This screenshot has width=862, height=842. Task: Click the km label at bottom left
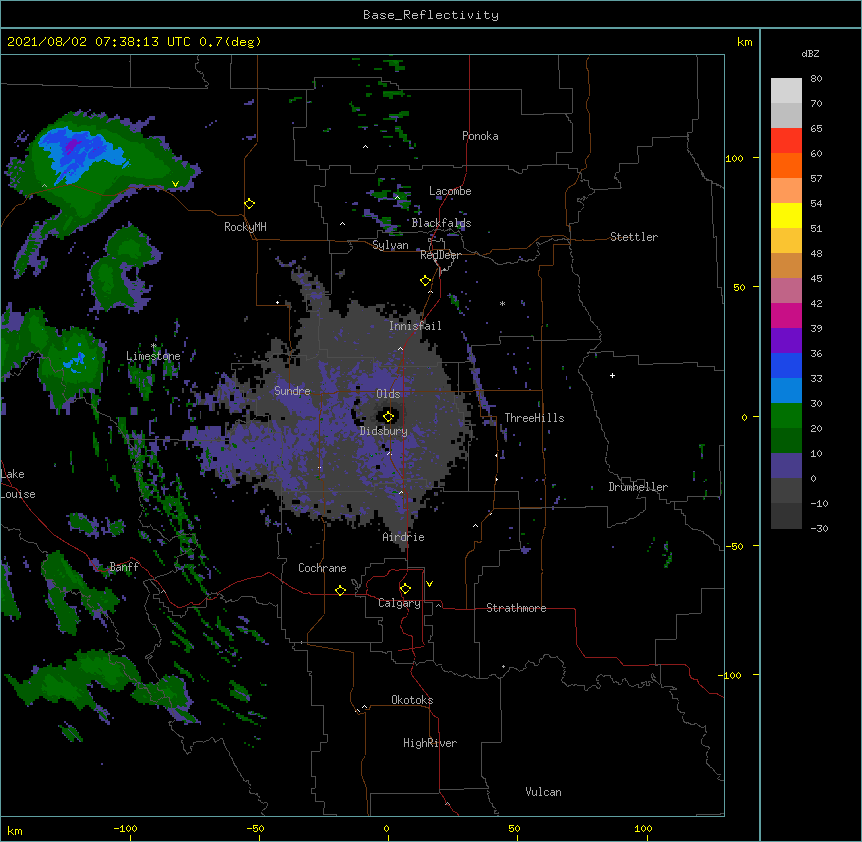15,830
